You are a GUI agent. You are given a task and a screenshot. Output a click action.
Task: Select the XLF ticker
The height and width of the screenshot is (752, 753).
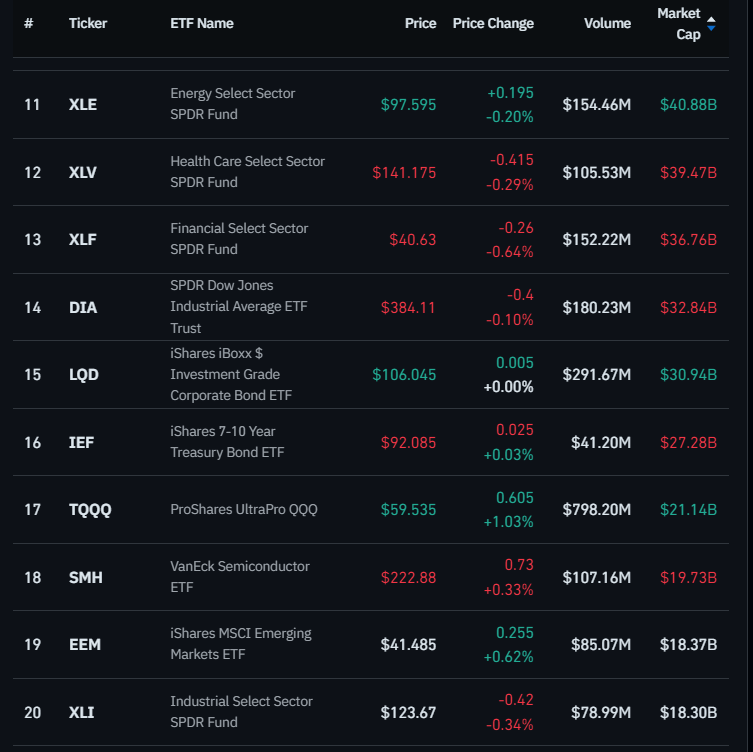(83, 239)
